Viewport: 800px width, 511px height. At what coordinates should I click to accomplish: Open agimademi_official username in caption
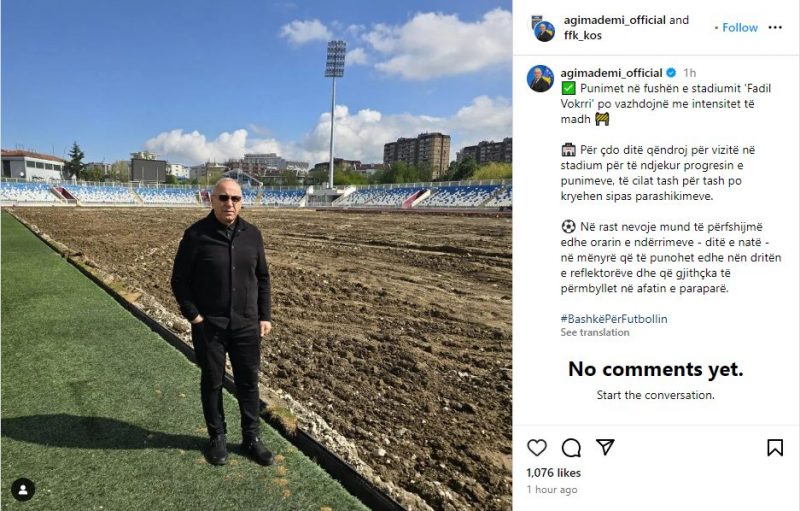[611, 72]
